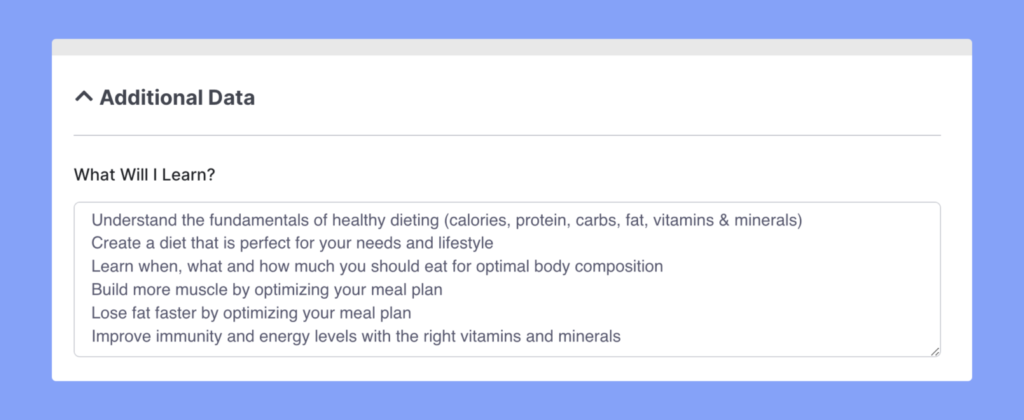The image size is (1024, 420).
Task: Click the Additional Data heading
Action: pos(177,98)
